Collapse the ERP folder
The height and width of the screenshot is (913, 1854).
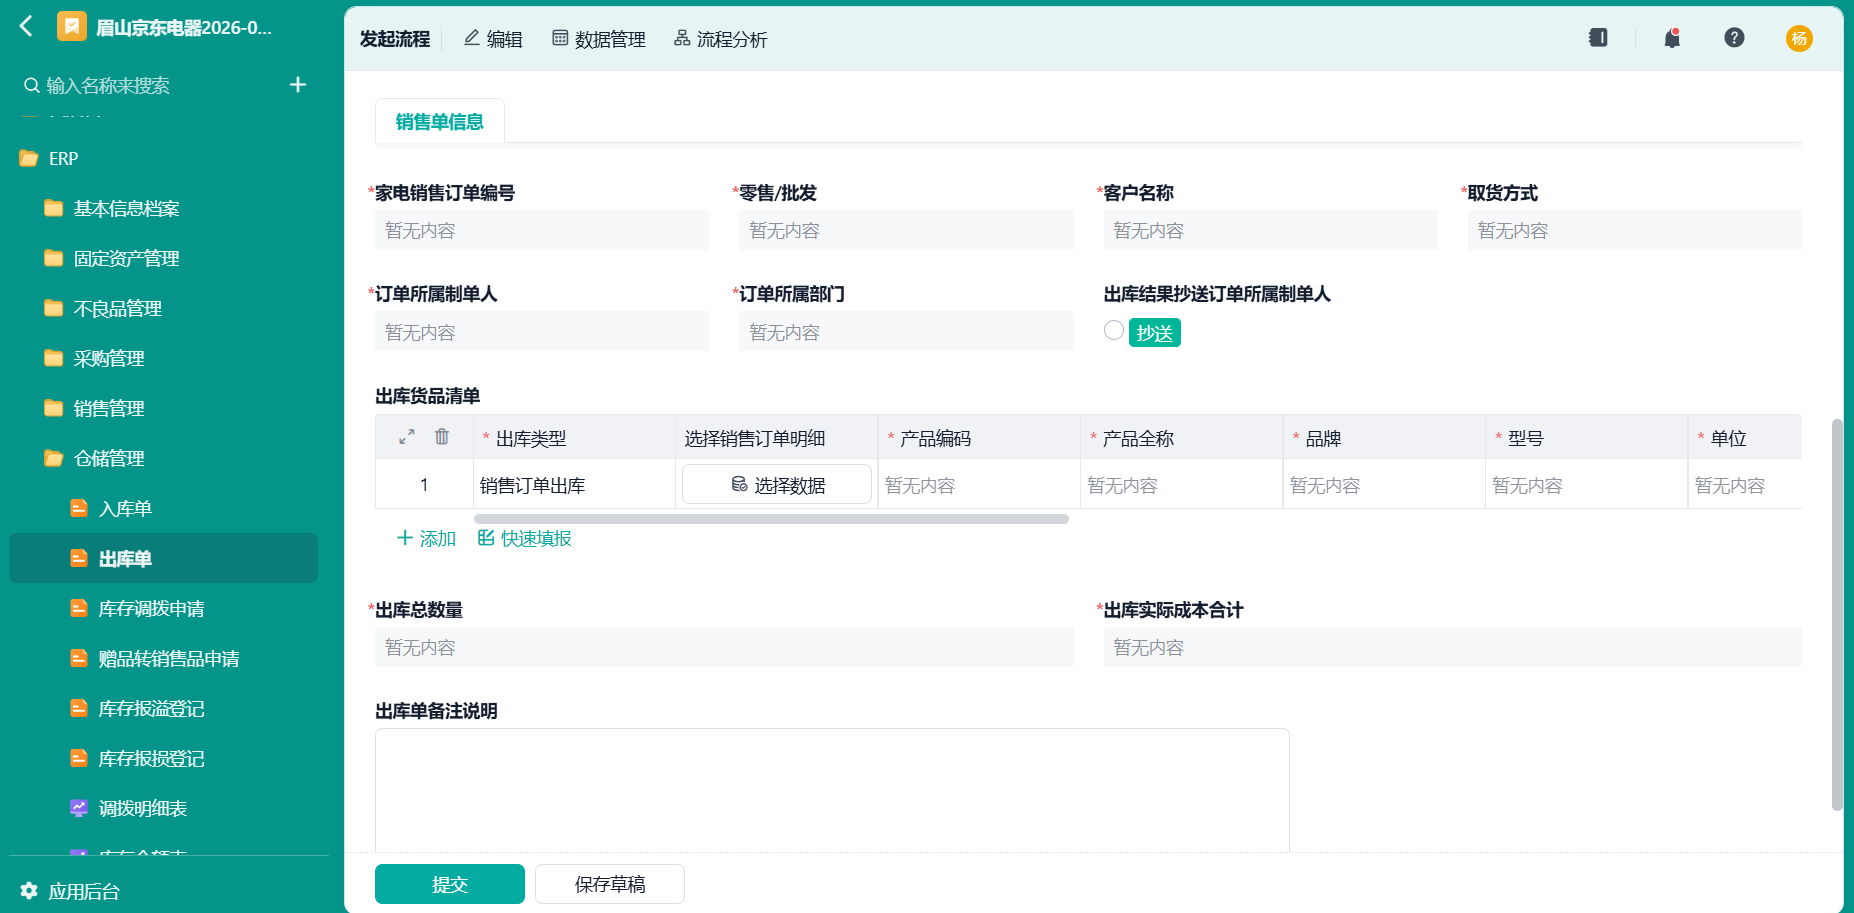[29, 158]
